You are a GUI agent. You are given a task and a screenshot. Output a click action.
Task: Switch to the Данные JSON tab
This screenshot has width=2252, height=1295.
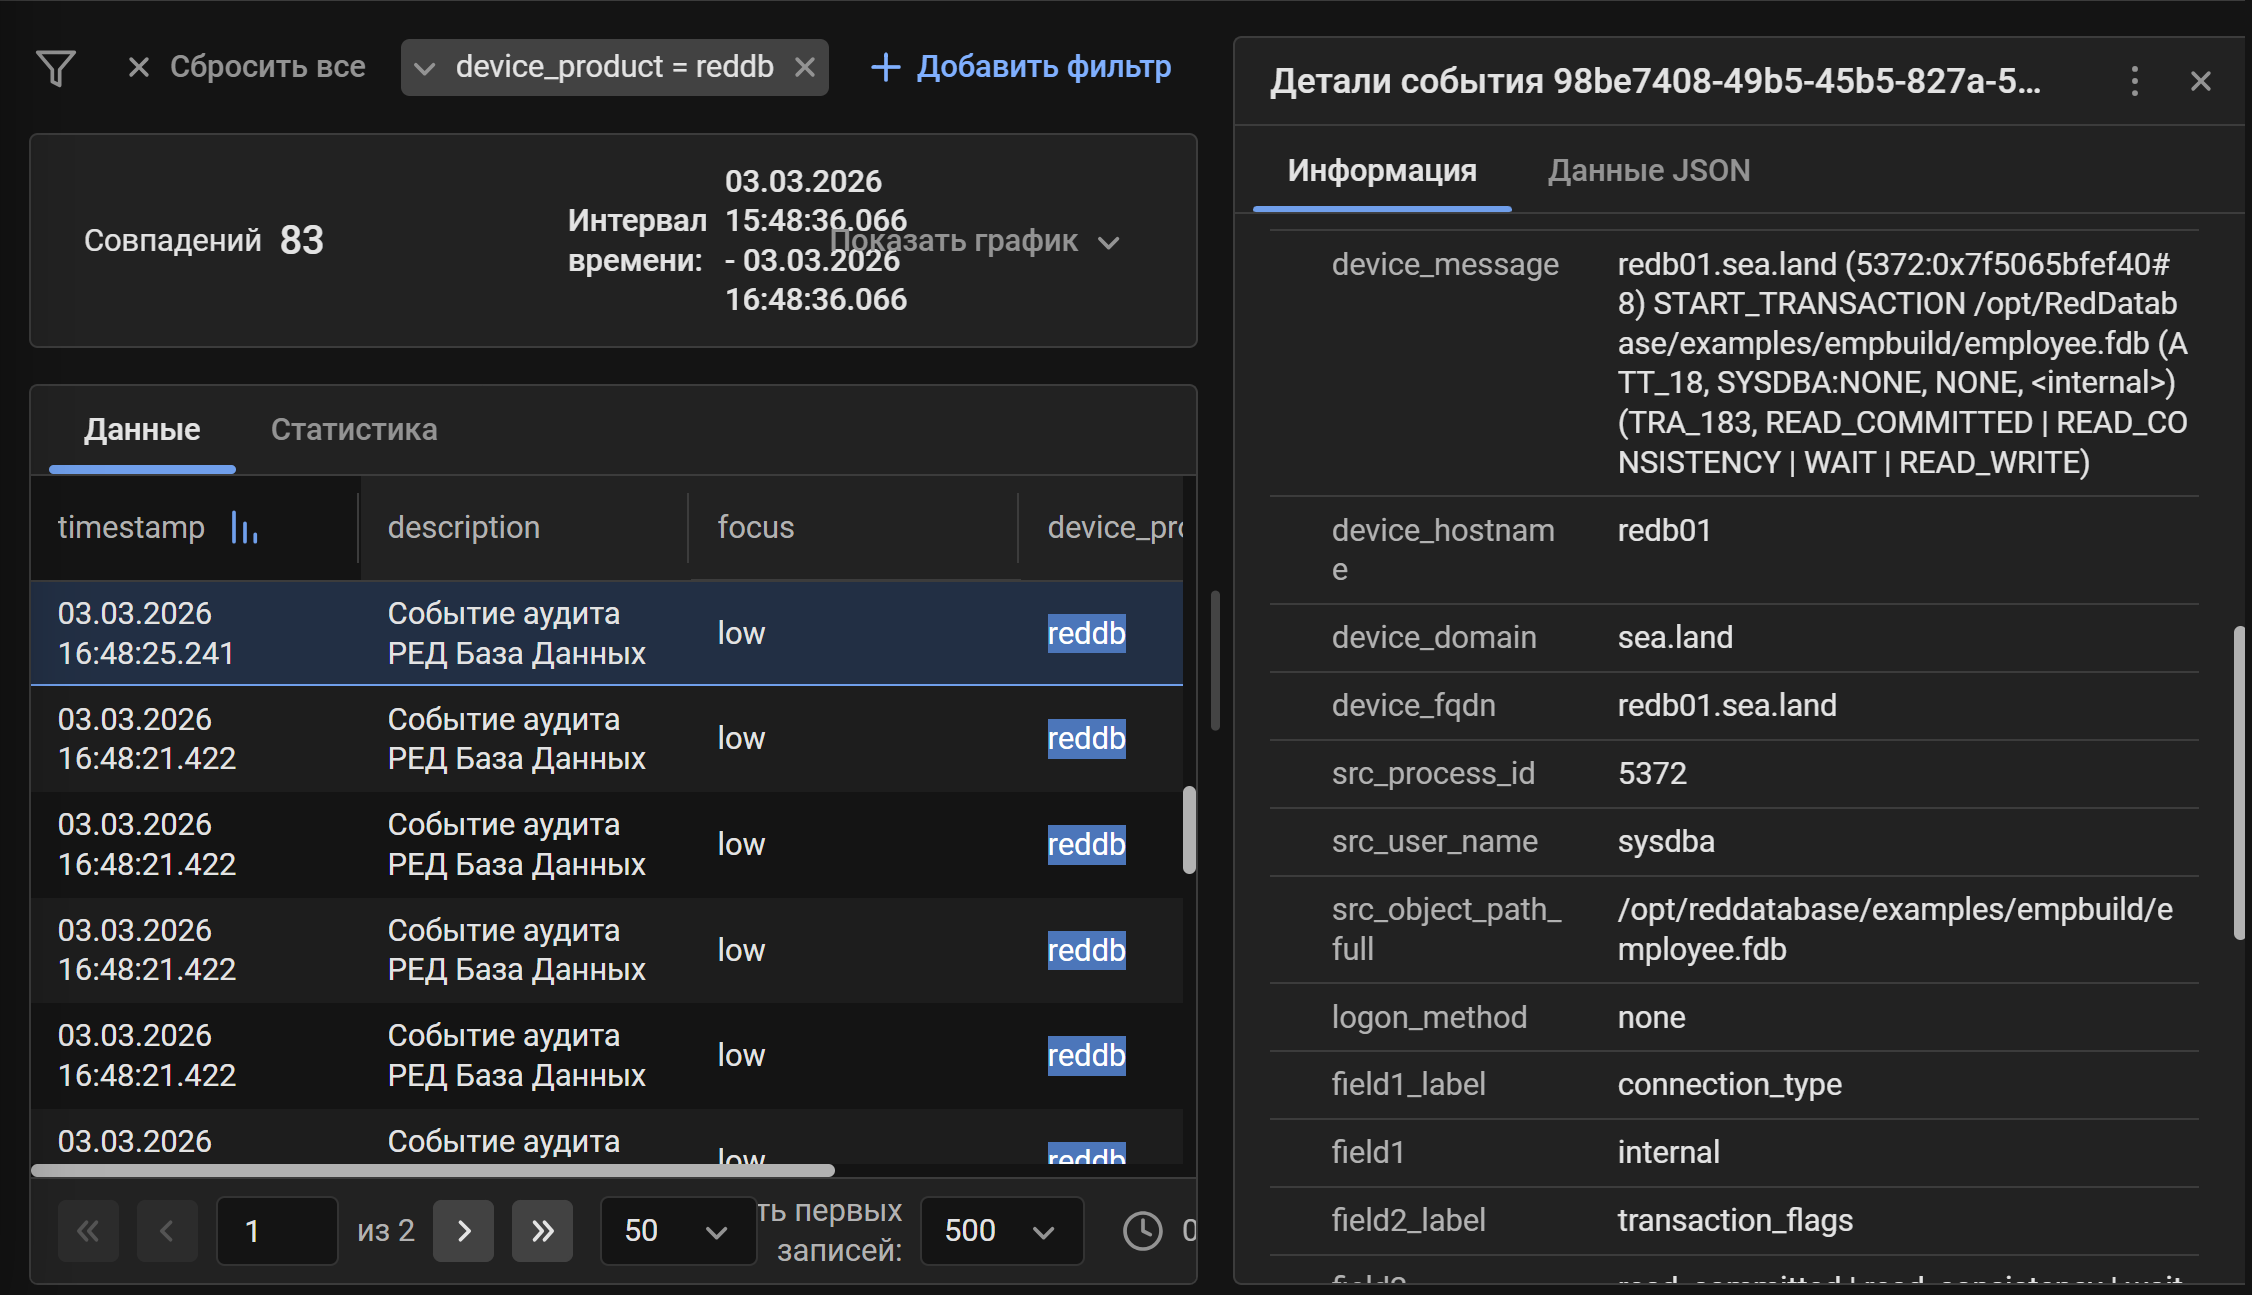1648,170
